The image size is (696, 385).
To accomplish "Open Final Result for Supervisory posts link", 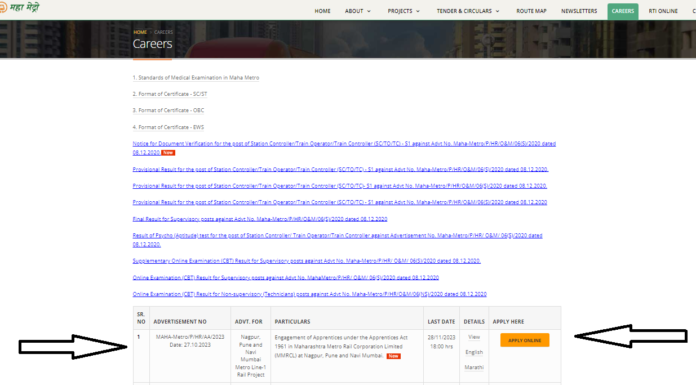I will pos(260,219).
